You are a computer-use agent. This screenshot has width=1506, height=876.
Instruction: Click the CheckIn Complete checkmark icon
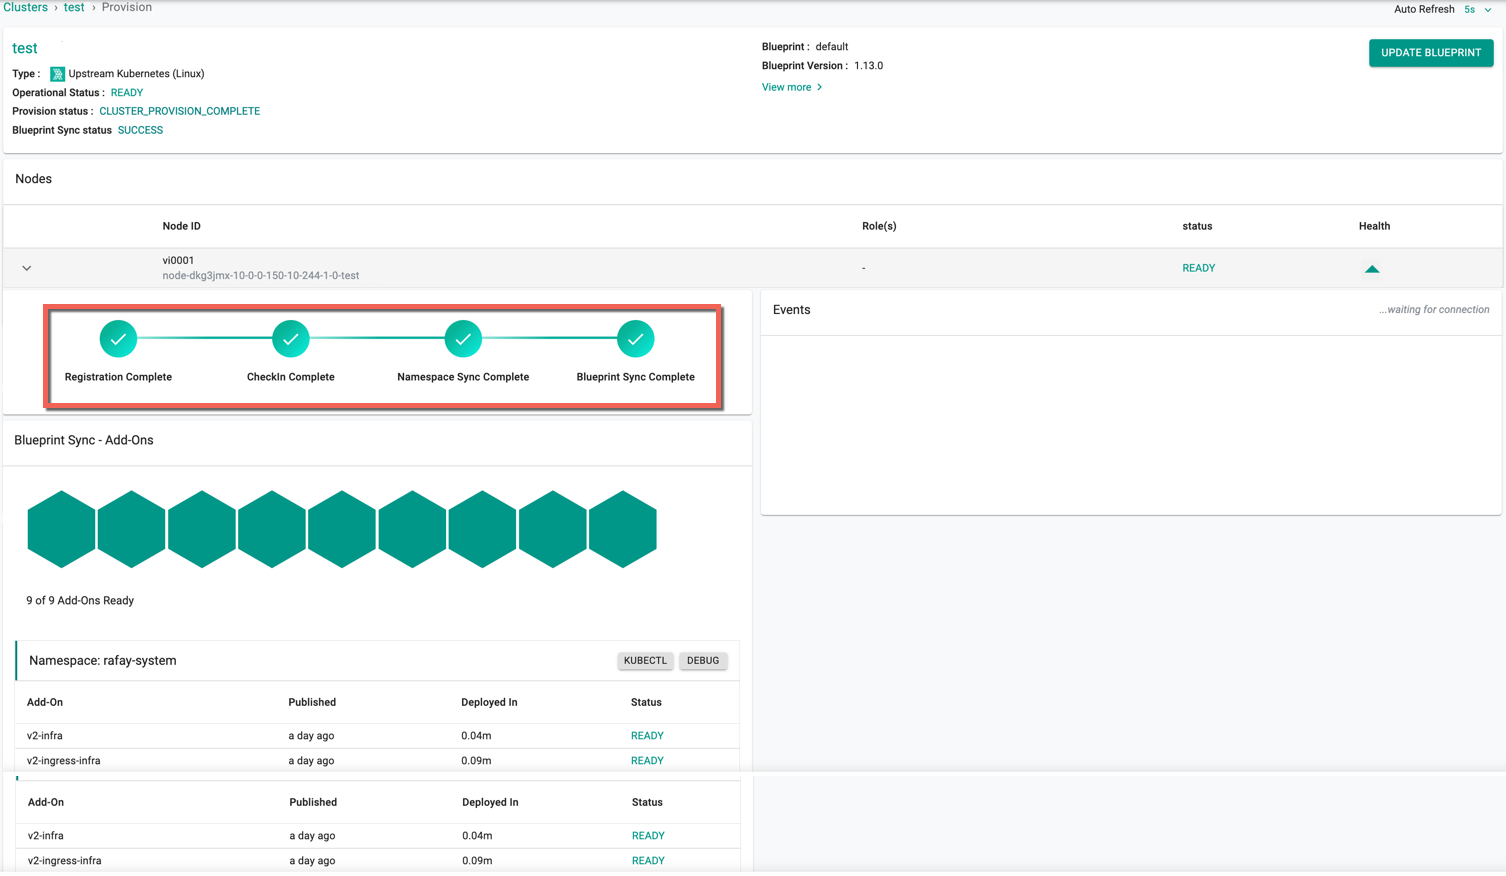(291, 339)
